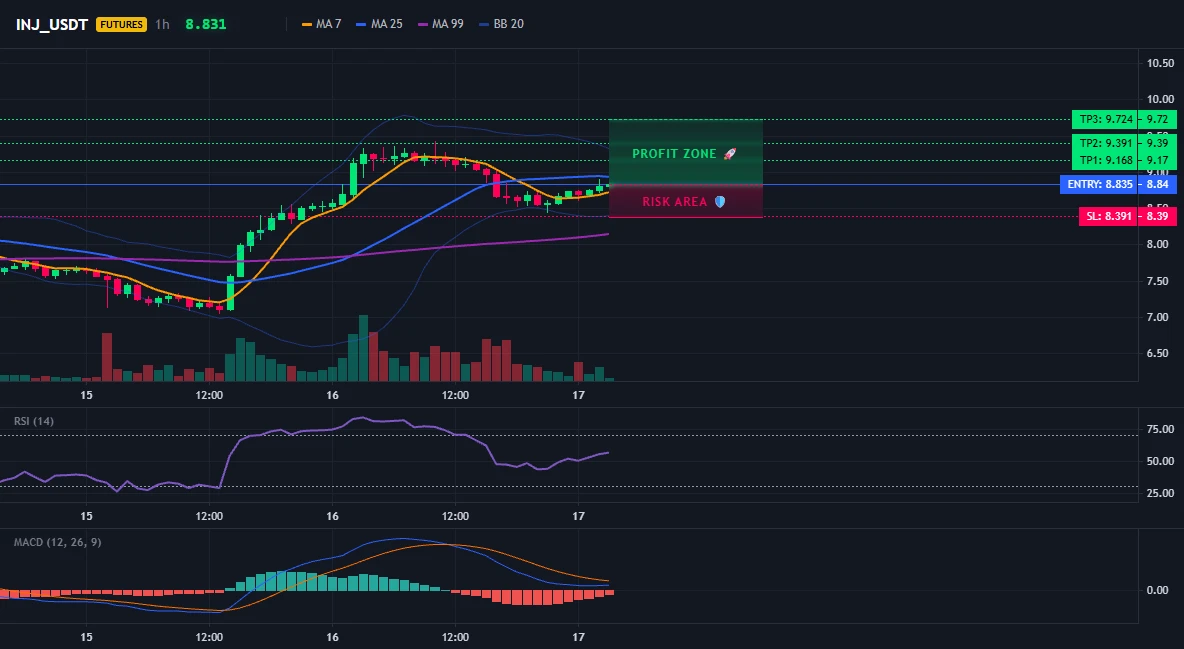Click the shield icon beside RISK AREA
This screenshot has width=1184, height=649.
(x=720, y=202)
